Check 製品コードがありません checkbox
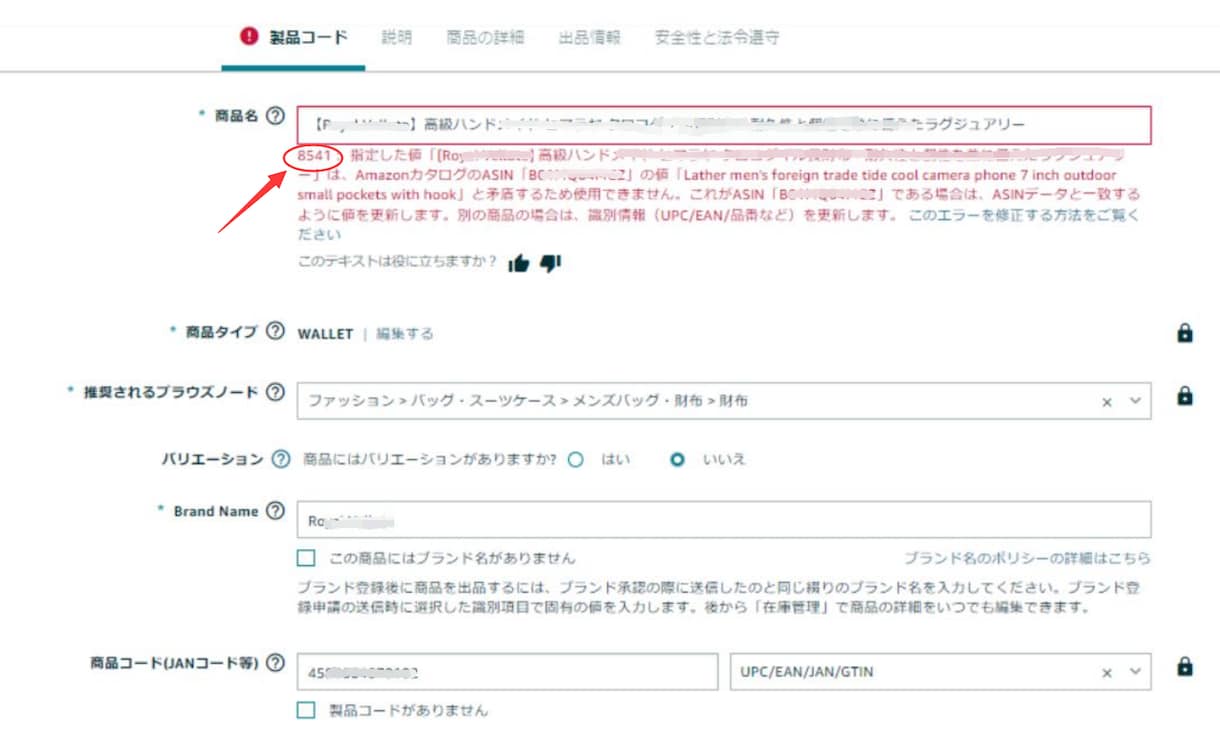This screenshot has height=729, width=1220. 306,710
